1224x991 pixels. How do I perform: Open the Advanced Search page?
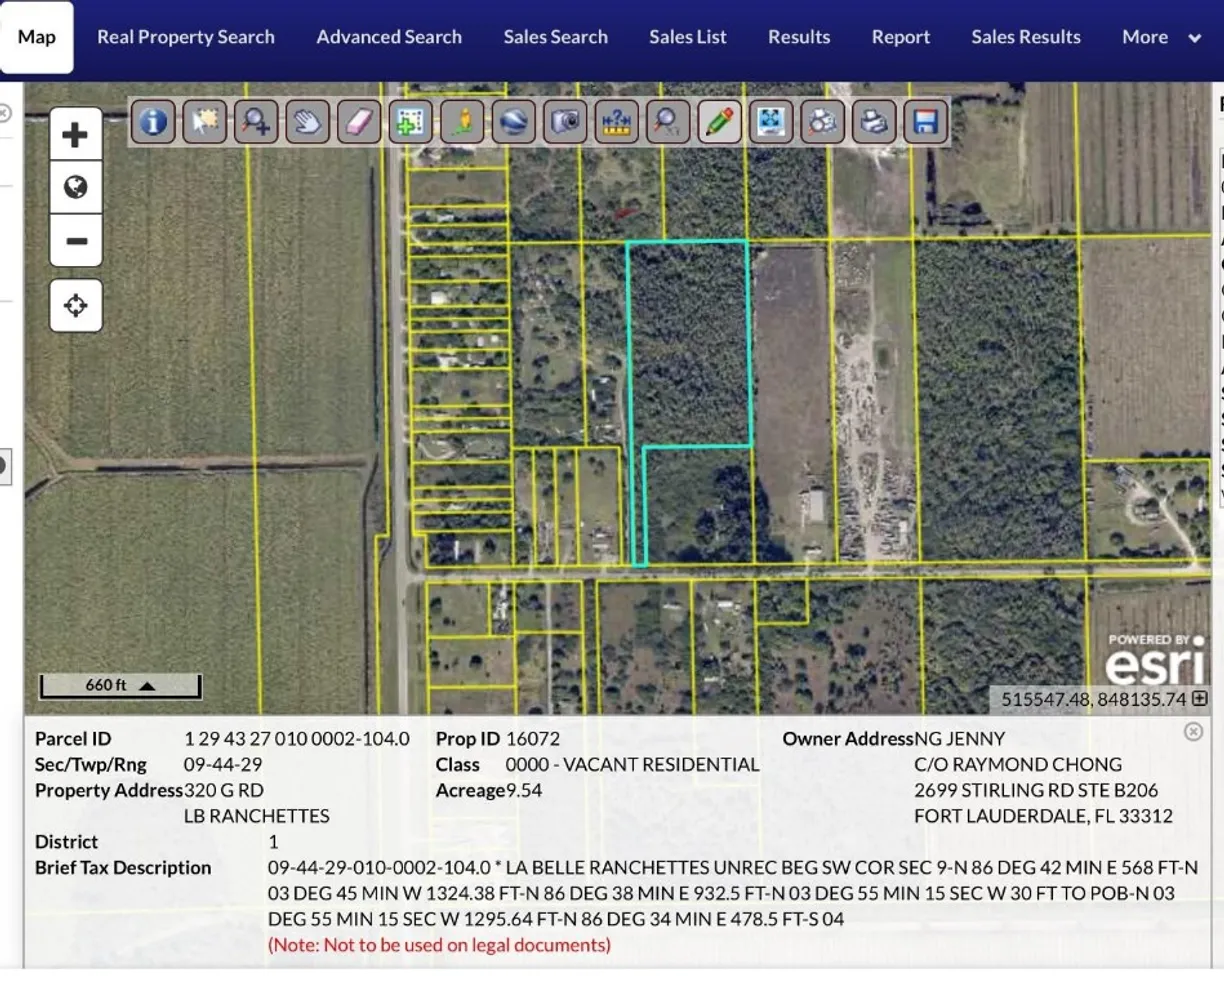coord(389,37)
